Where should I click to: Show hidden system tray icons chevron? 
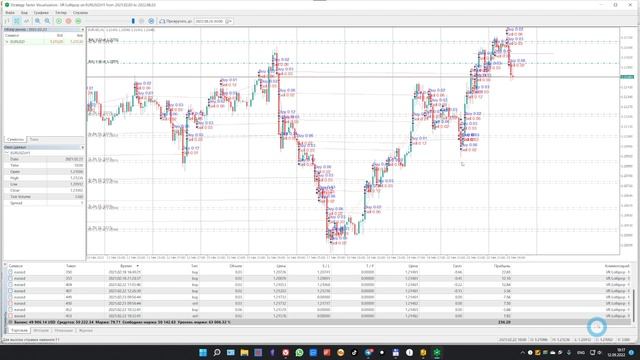[522, 352]
